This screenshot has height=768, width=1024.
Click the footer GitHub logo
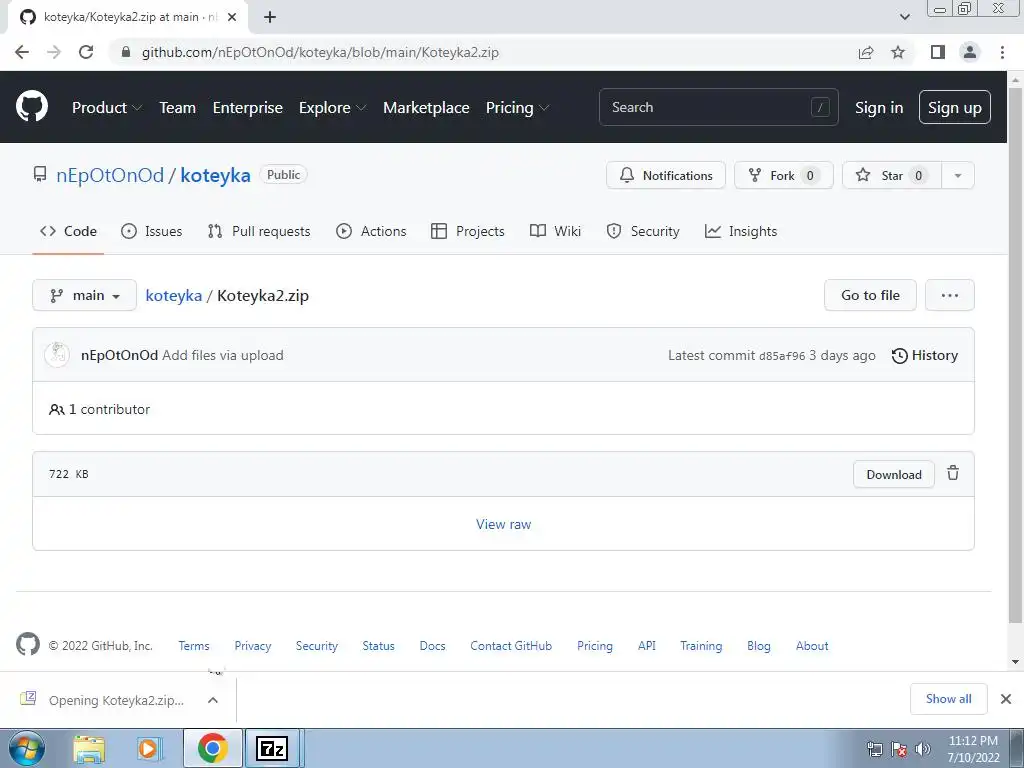click(x=28, y=645)
